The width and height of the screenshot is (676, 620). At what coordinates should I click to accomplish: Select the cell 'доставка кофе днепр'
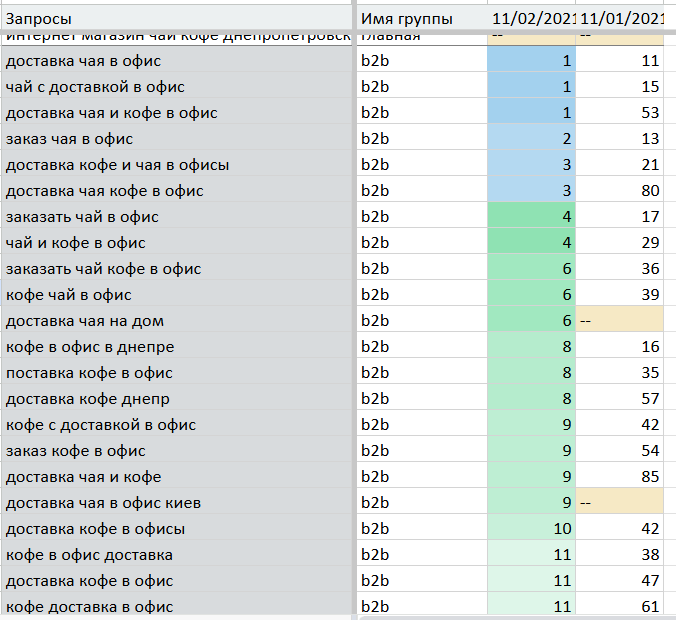coord(177,399)
